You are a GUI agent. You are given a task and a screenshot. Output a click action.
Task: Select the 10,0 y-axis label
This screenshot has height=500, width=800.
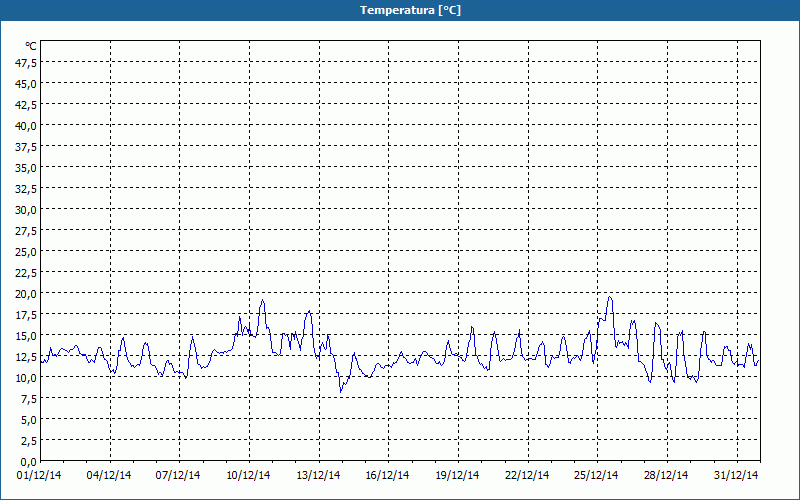[x=27, y=379]
